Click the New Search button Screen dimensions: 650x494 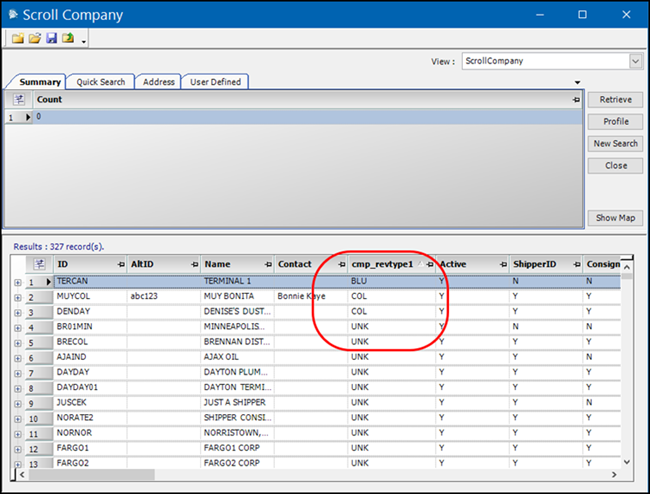(x=615, y=144)
